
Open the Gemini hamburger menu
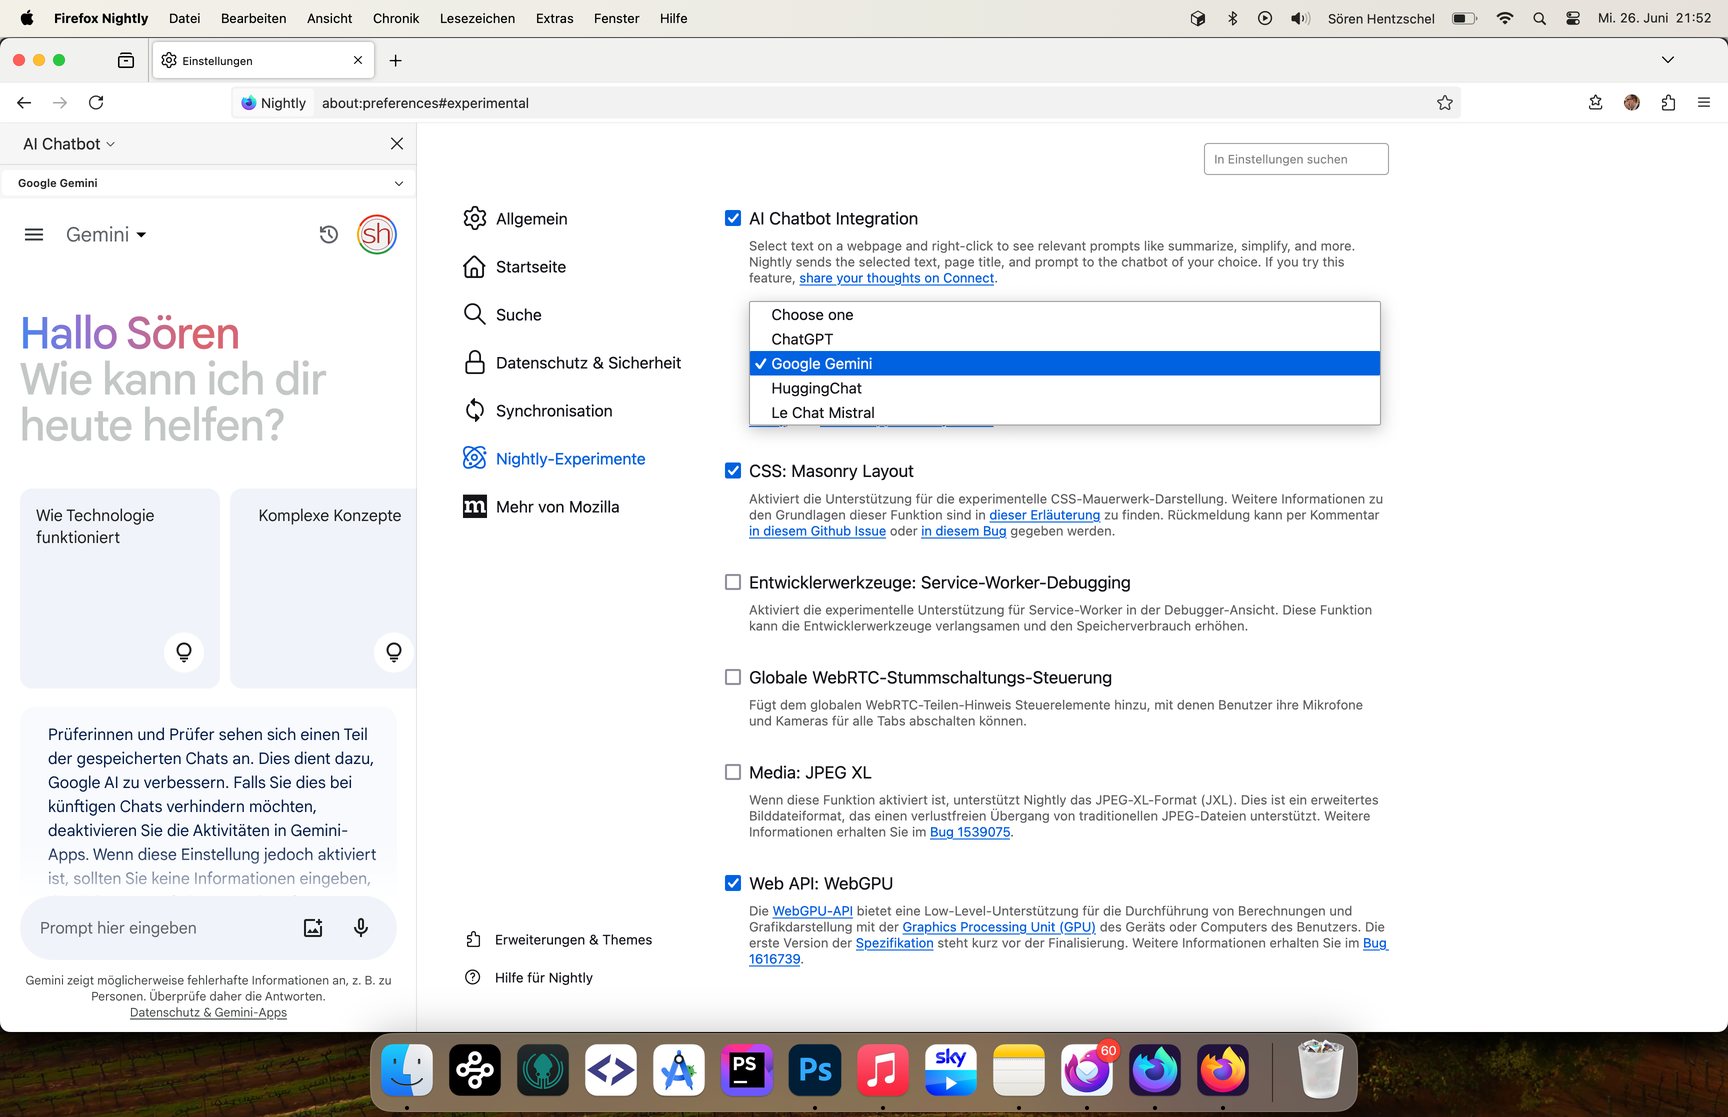click(x=34, y=235)
